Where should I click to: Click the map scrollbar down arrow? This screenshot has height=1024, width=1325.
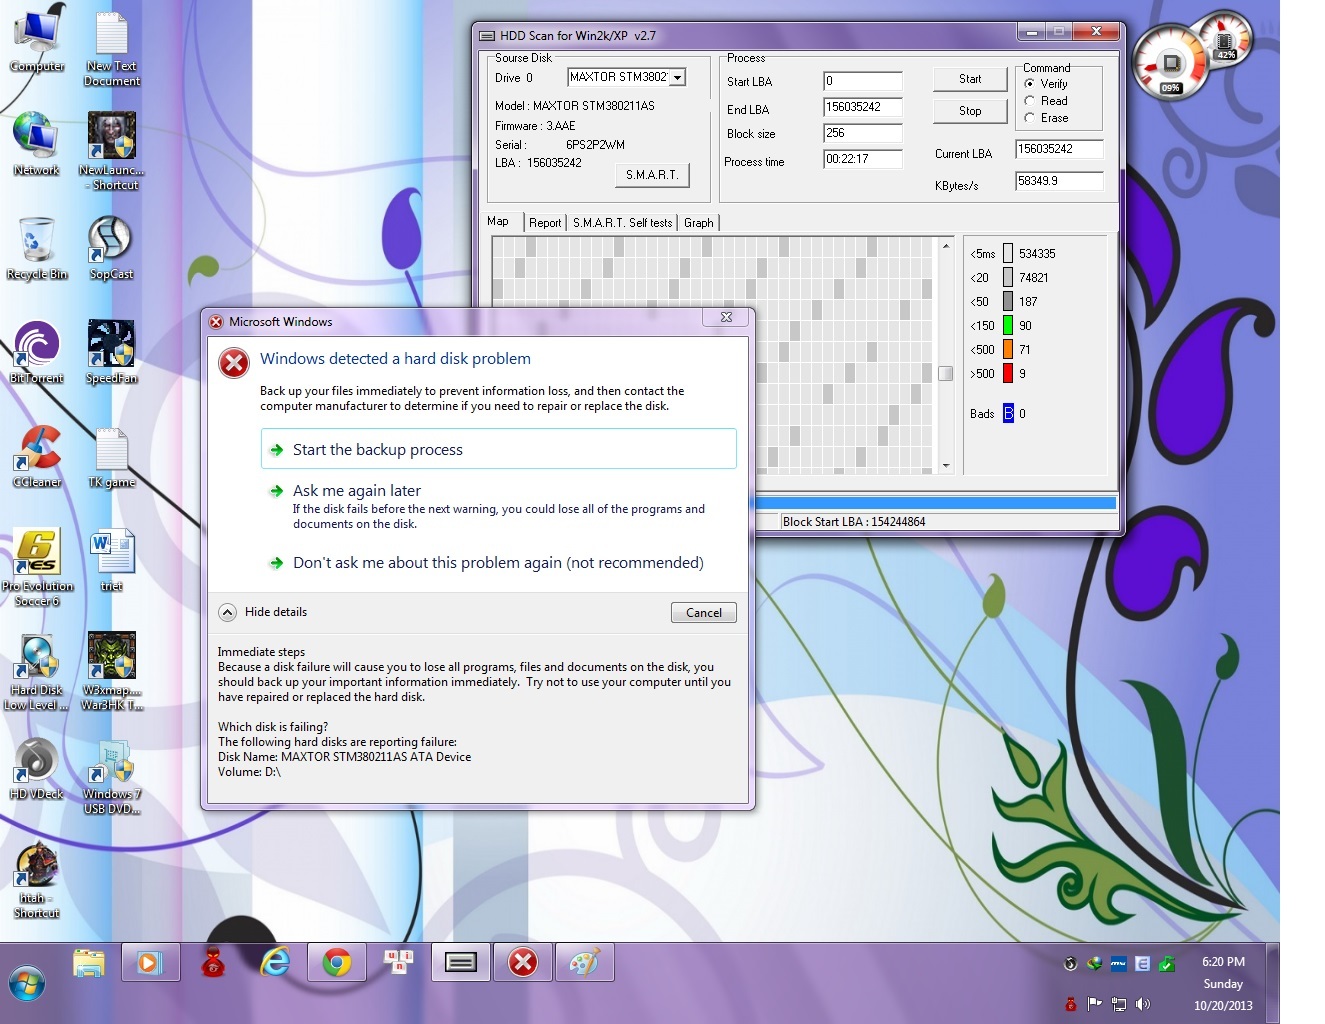tap(946, 465)
